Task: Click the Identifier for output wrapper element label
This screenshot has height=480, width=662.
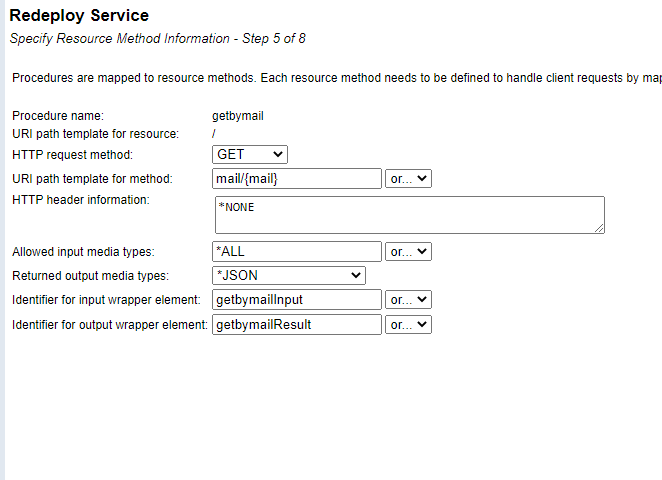Action: pyautogui.click(x=109, y=324)
